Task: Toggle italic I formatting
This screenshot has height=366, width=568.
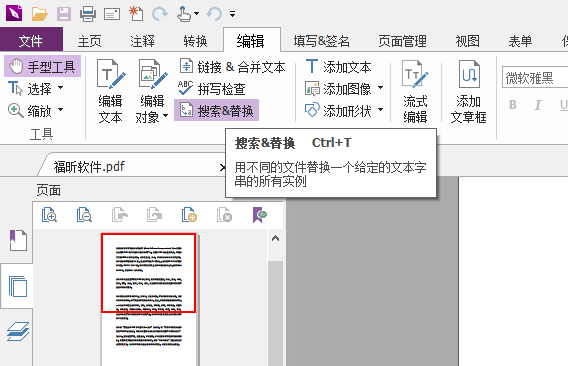Action: (x=538, y=105)
